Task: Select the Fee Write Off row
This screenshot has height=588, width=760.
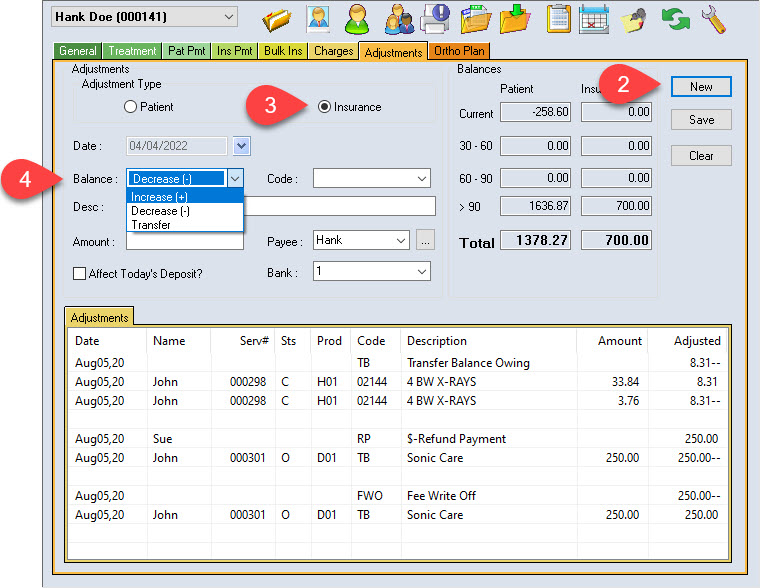Action: (397, 495)
